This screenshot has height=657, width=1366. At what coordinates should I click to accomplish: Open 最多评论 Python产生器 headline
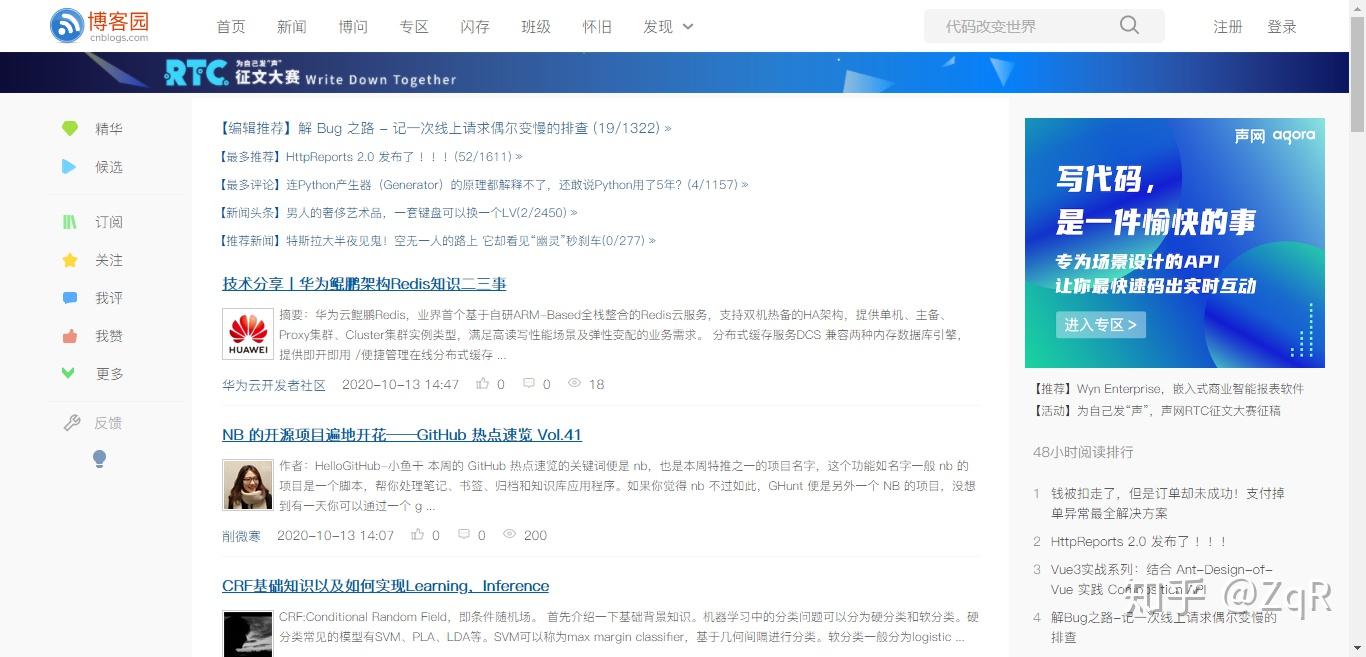tap(484, 184)
